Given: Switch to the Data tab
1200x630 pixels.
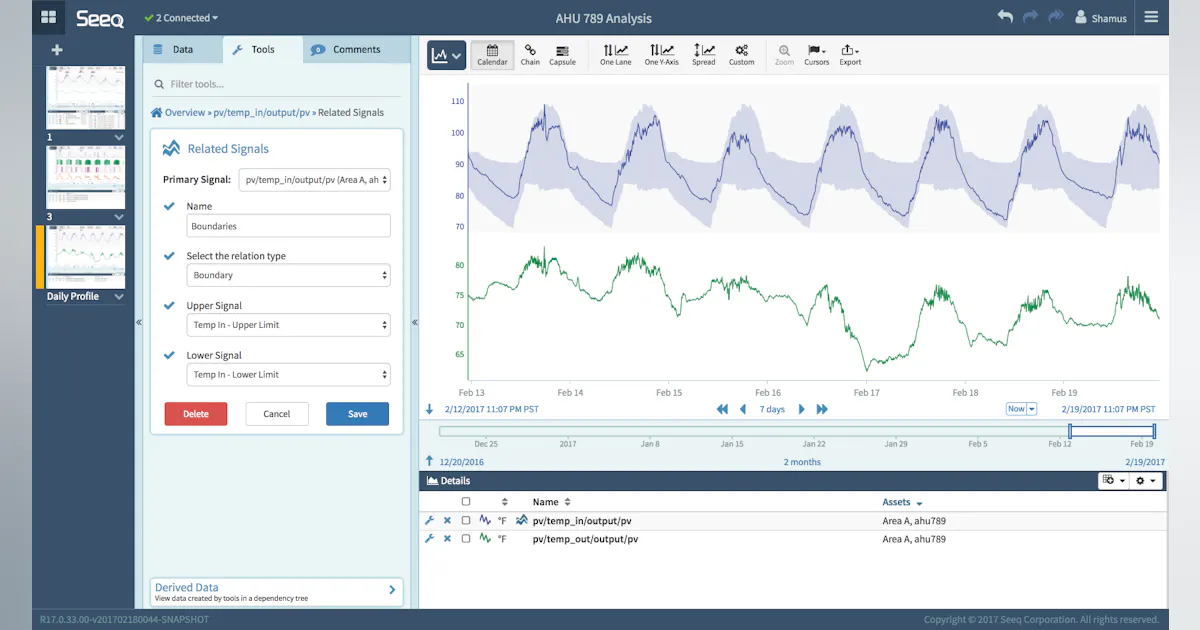Looking at the screenshot, I should [182, 48].
